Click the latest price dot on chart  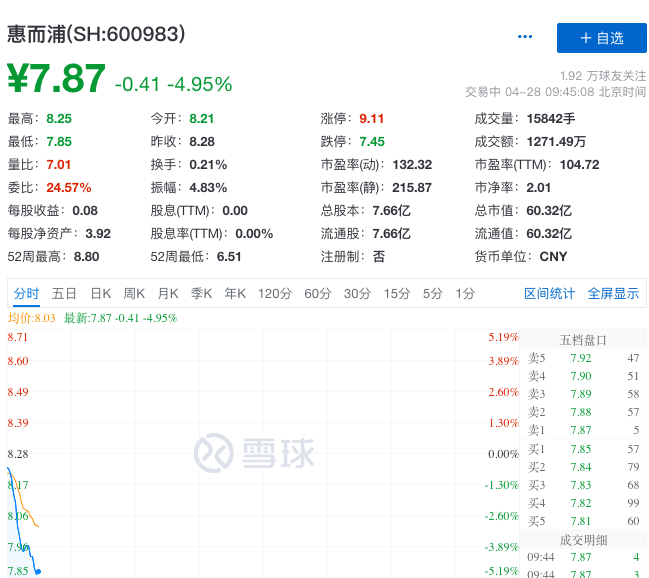point(38,572)
